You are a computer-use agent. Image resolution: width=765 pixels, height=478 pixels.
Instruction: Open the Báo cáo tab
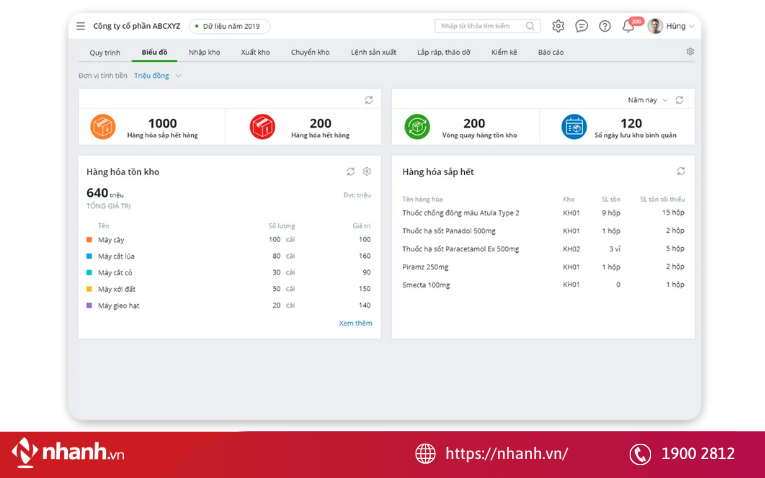click(x=551, y=52)
